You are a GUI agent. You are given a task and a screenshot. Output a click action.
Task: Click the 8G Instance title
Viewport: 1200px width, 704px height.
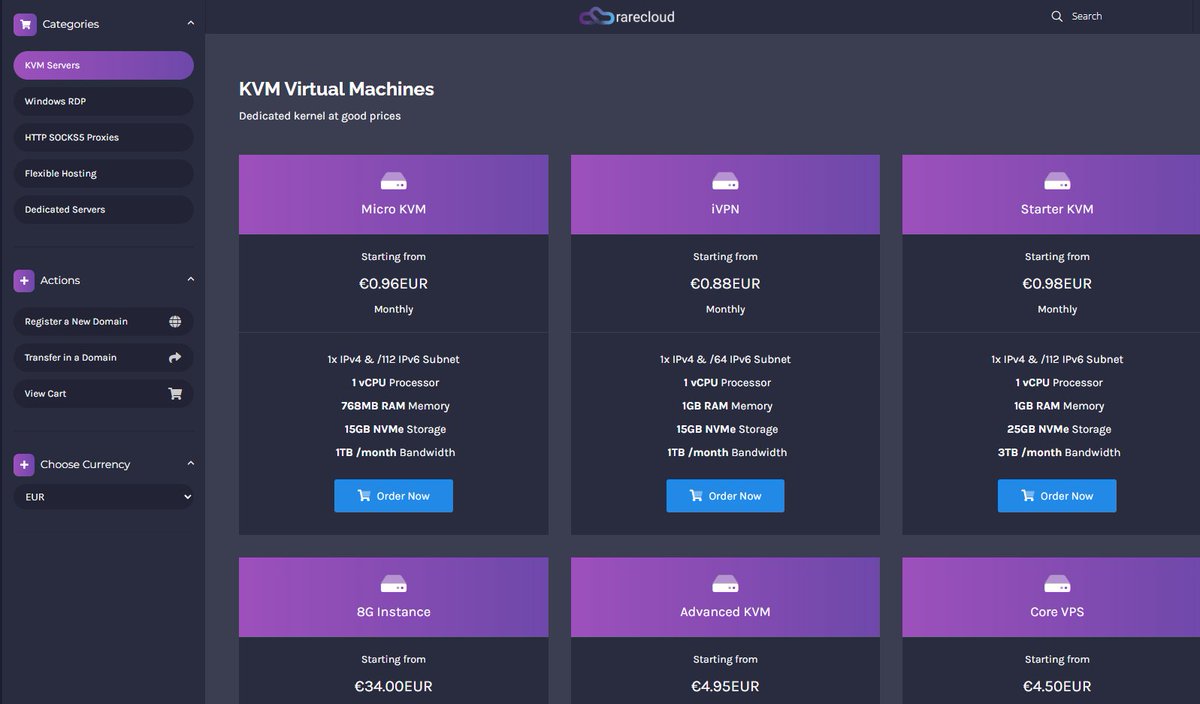[393, 612]
